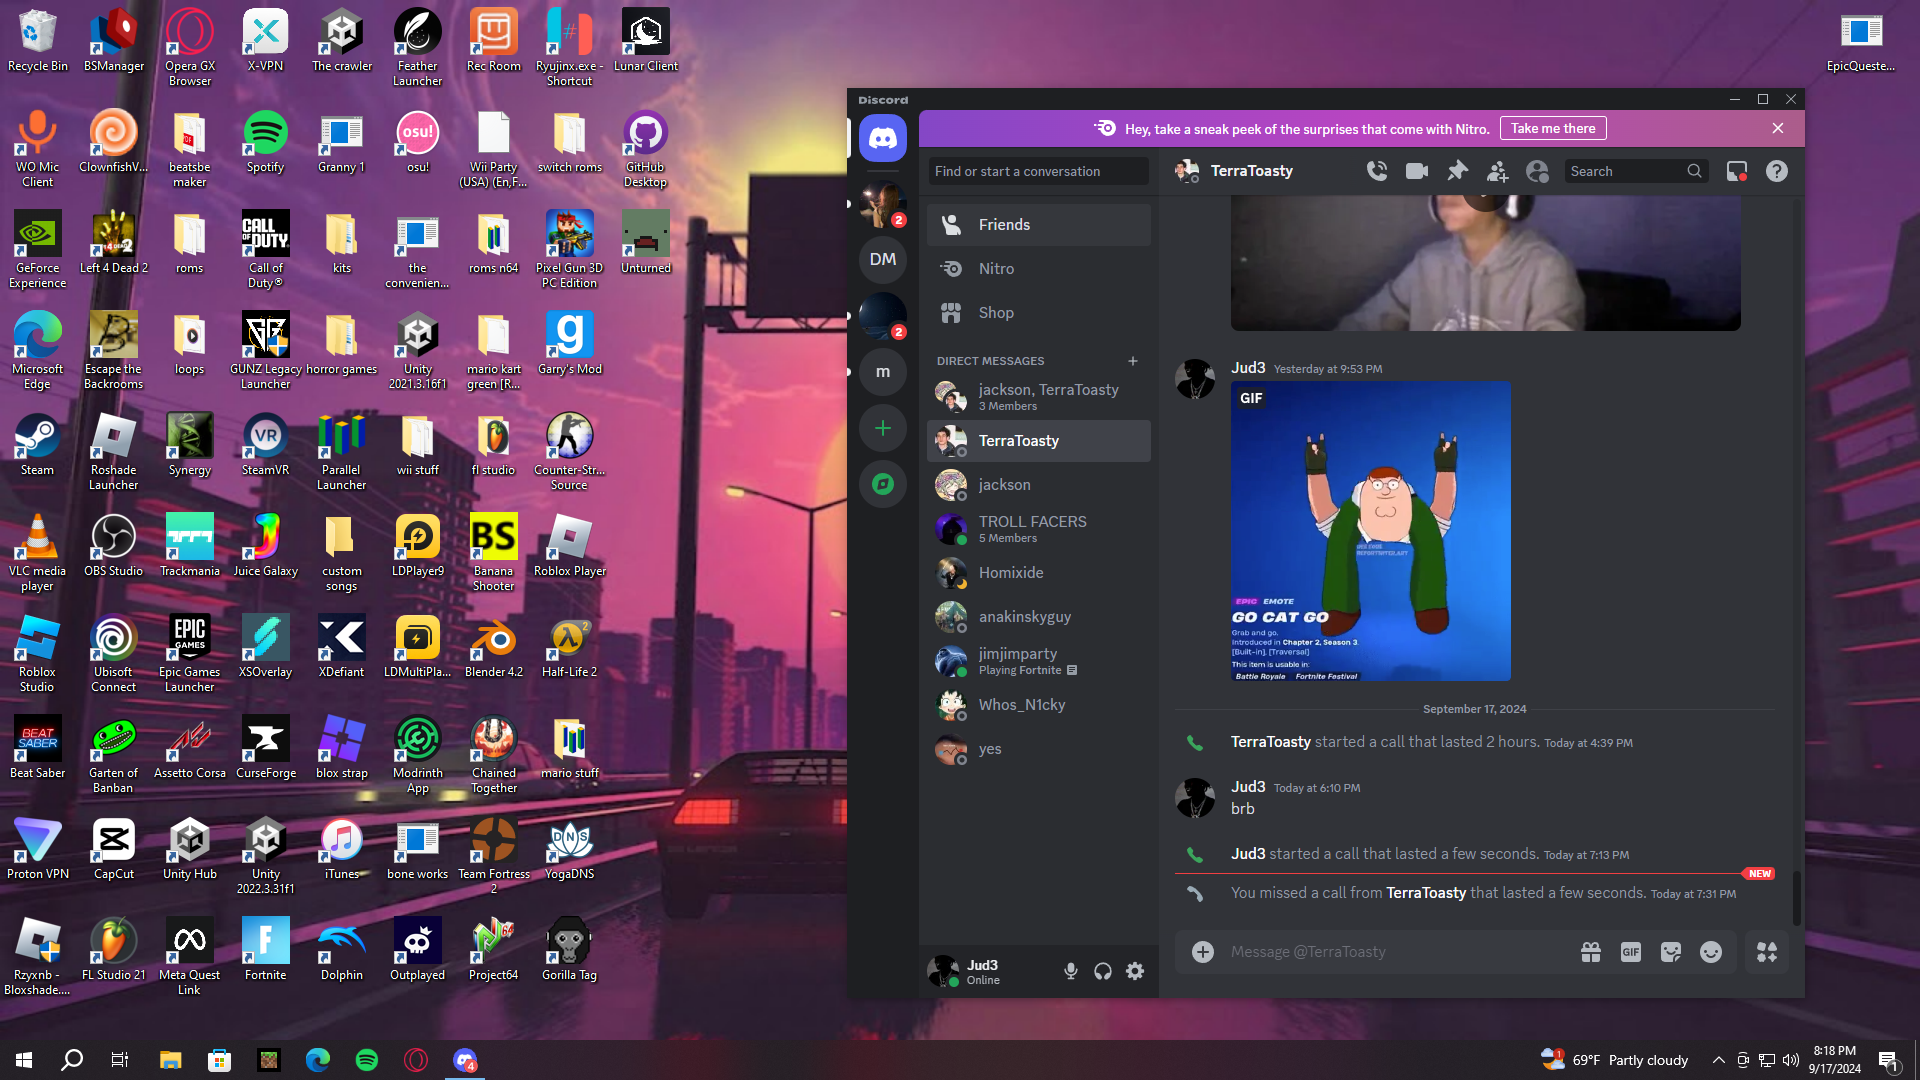Open pinned messages
The width and height of the screenshot is (1920, 1080).
tap(1457, 171)
